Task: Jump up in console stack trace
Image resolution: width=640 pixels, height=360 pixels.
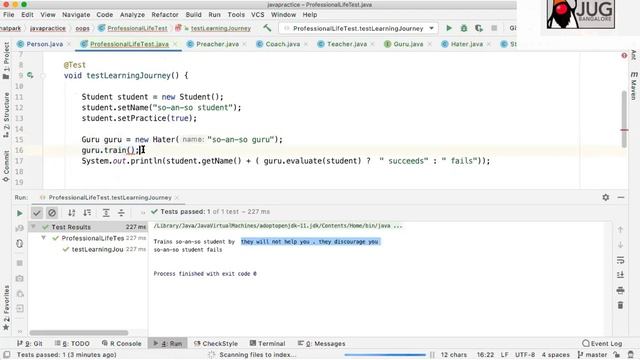Action: [620, 230]
